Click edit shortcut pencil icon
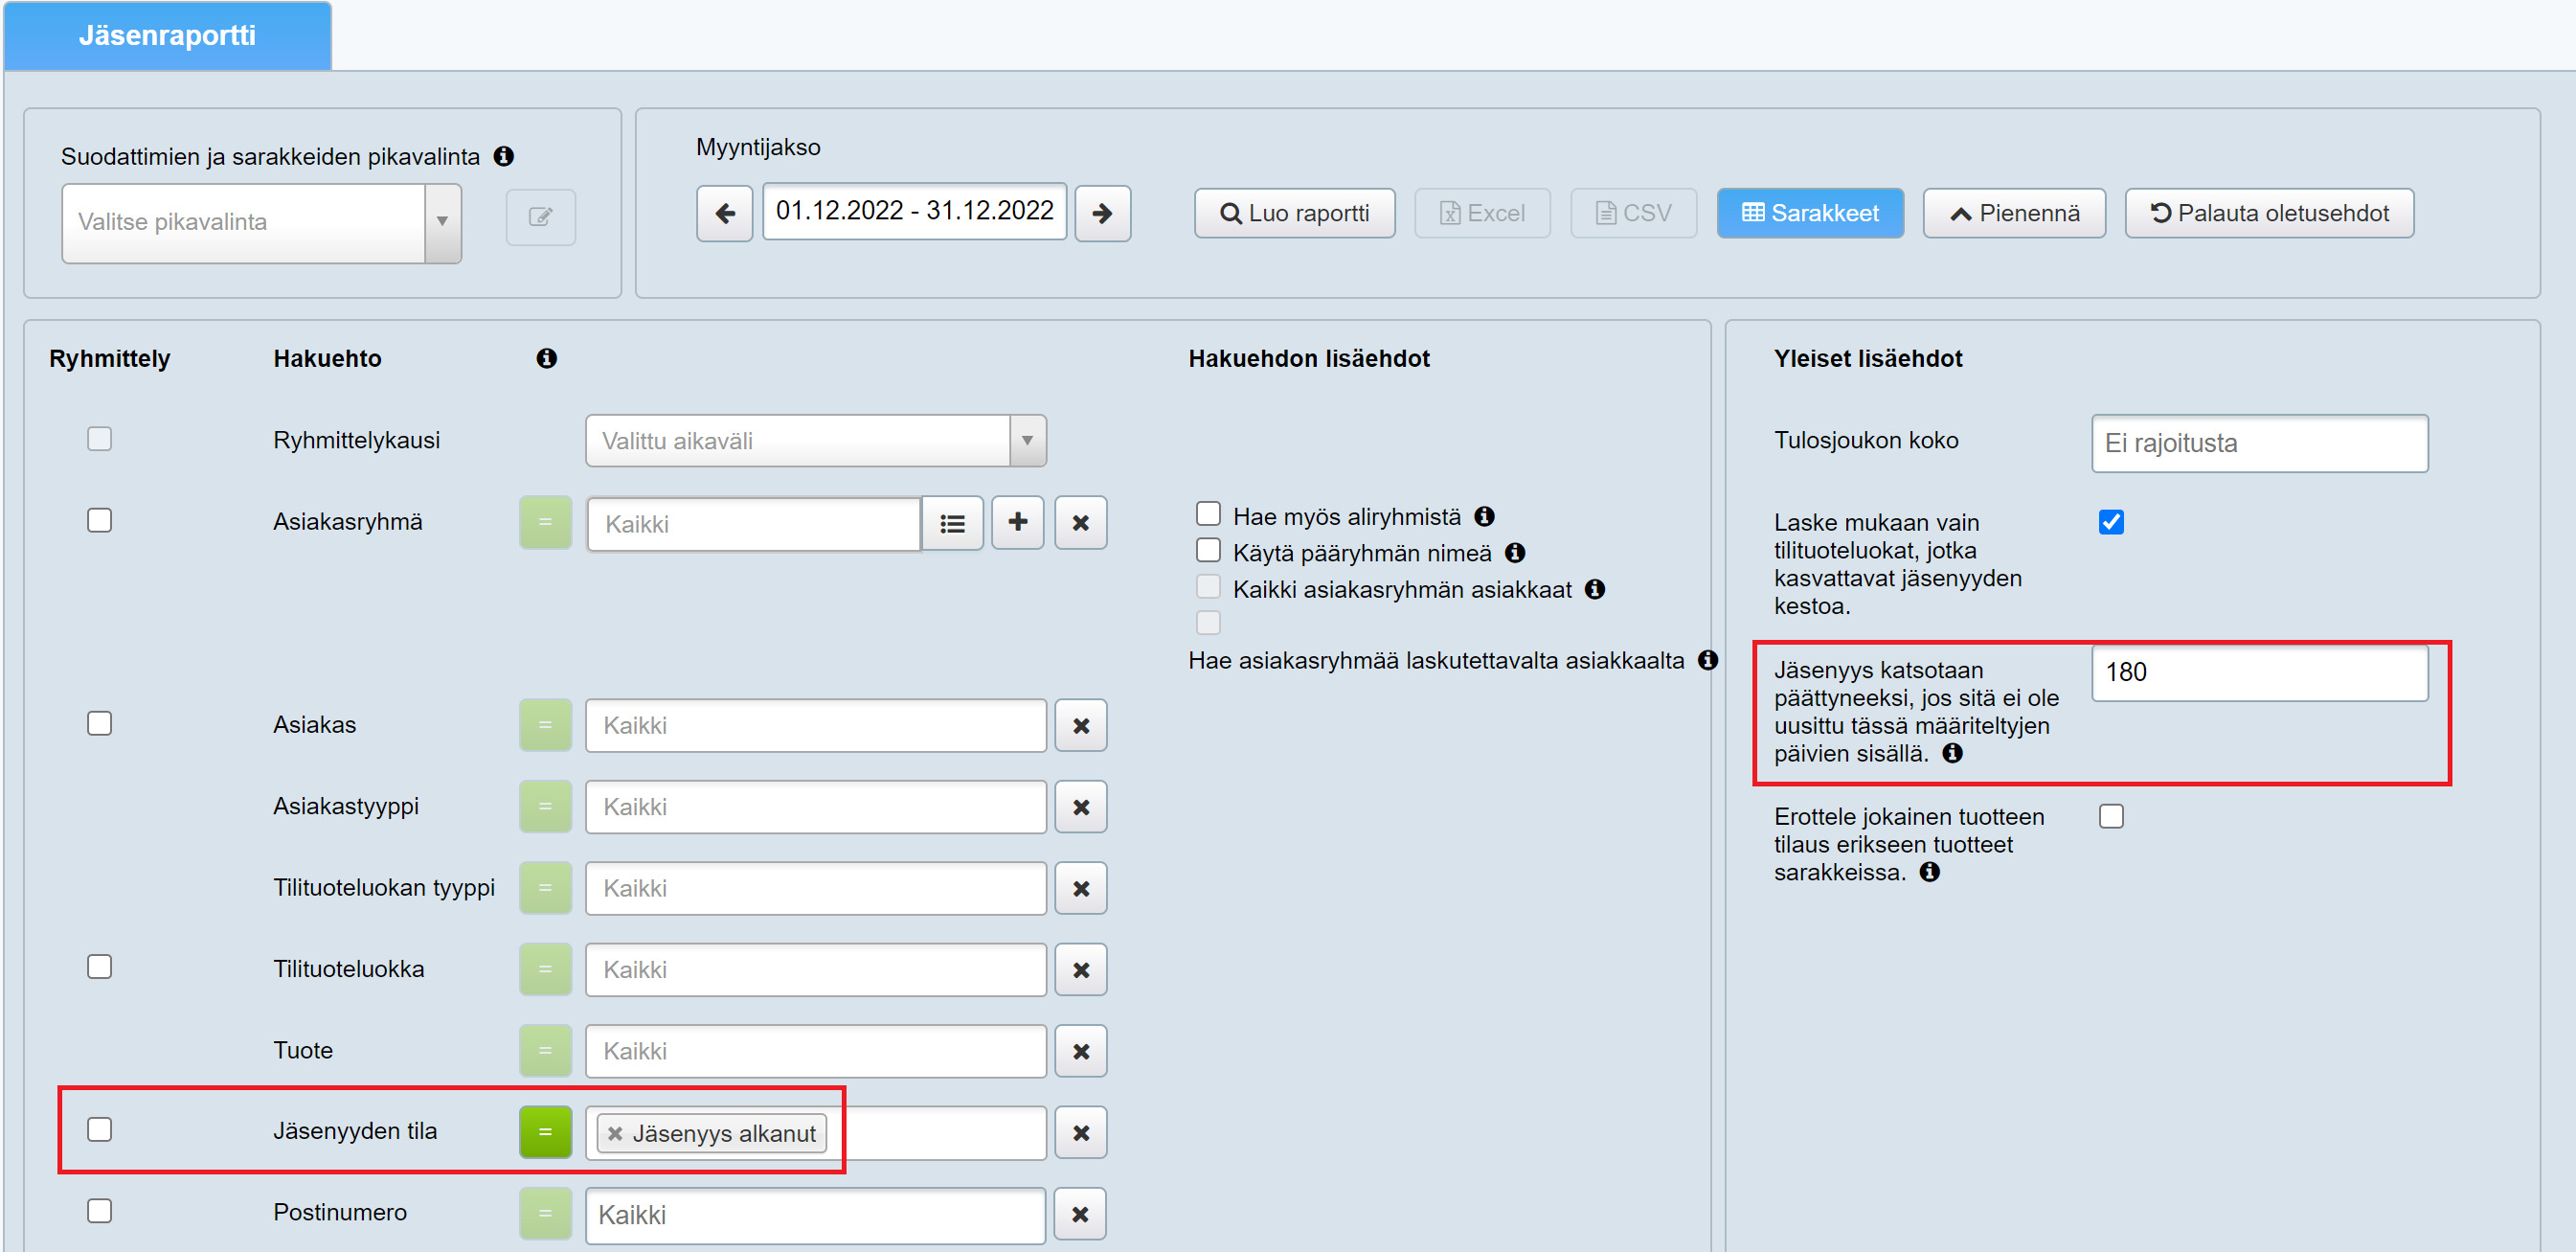This screenshot has width=2576, height=1252. [x=540, y=217]
